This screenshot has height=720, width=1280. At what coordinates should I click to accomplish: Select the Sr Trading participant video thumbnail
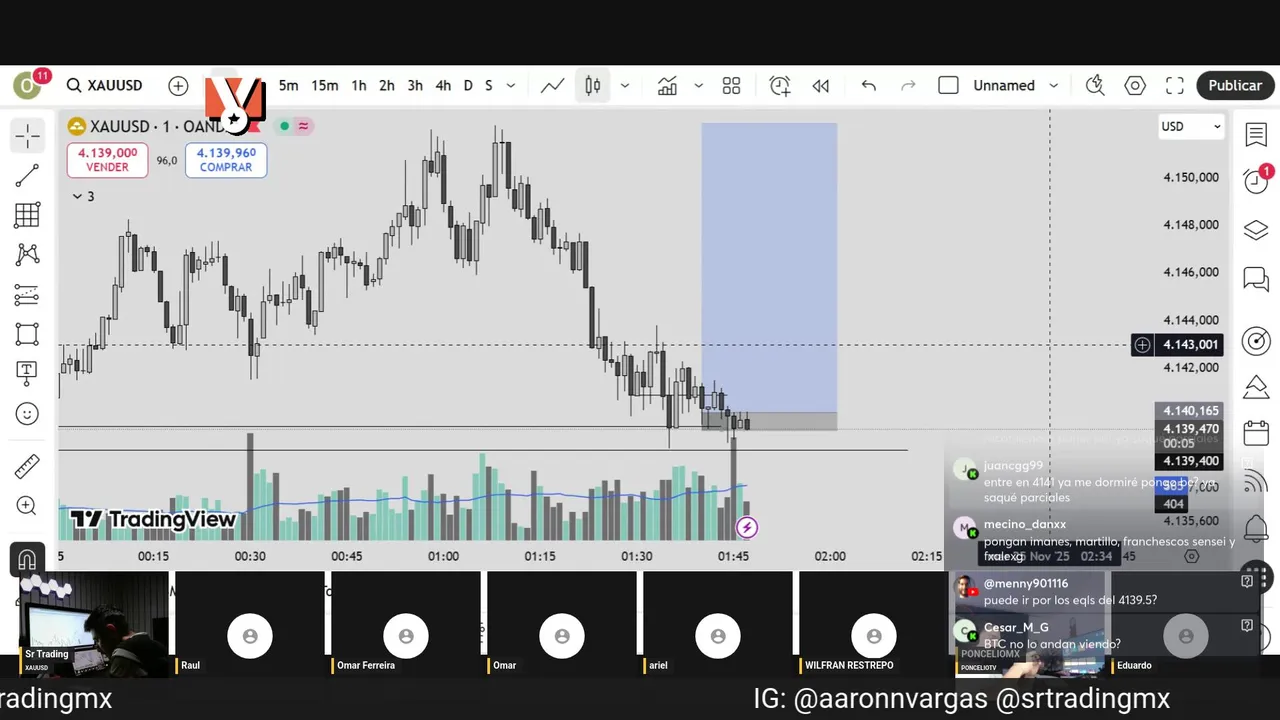pos(95,624)
